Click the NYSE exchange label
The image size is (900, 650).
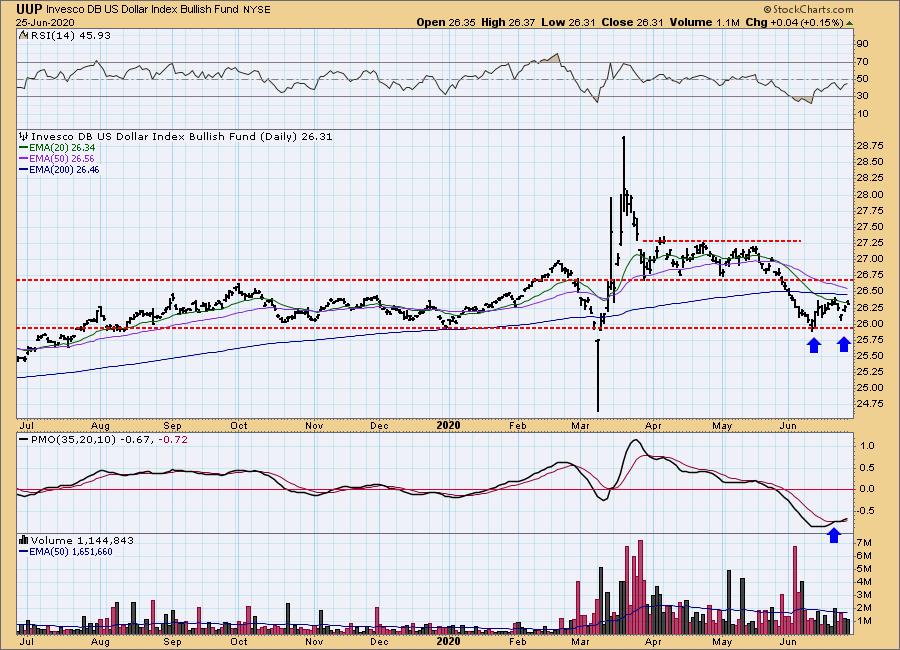257,10
